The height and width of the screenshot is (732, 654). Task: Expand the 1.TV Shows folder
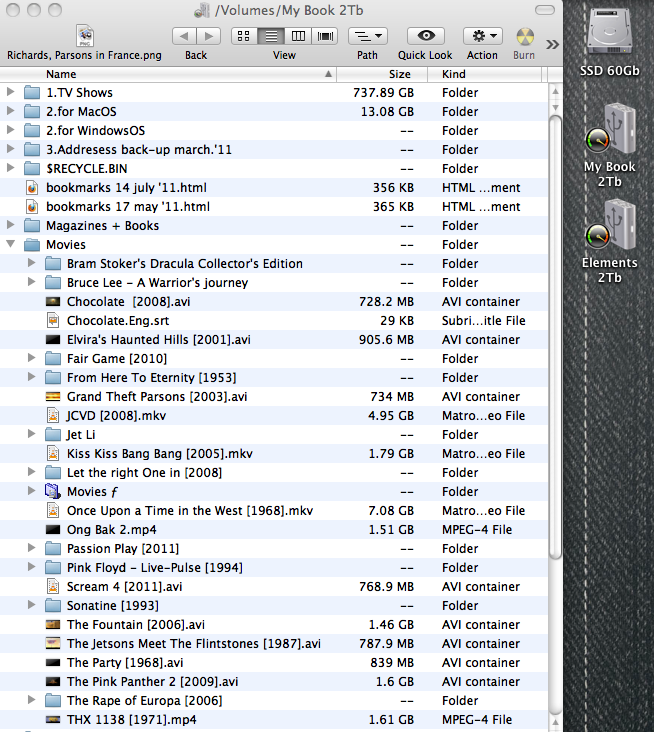click(10, 92)
